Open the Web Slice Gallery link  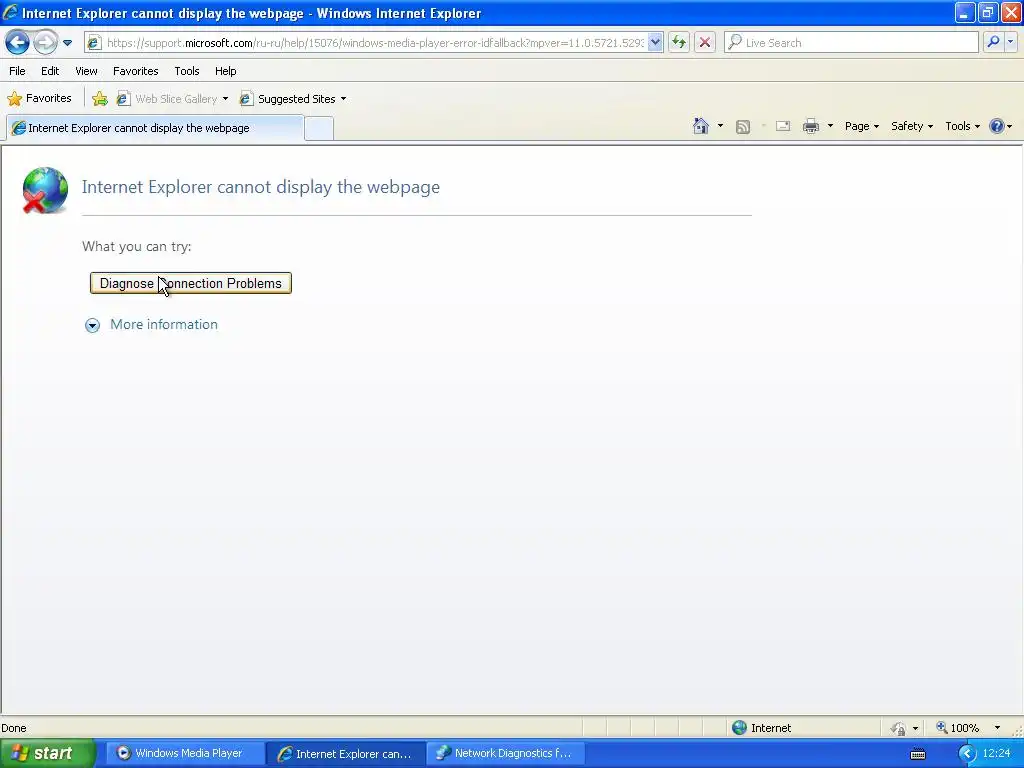167,99
